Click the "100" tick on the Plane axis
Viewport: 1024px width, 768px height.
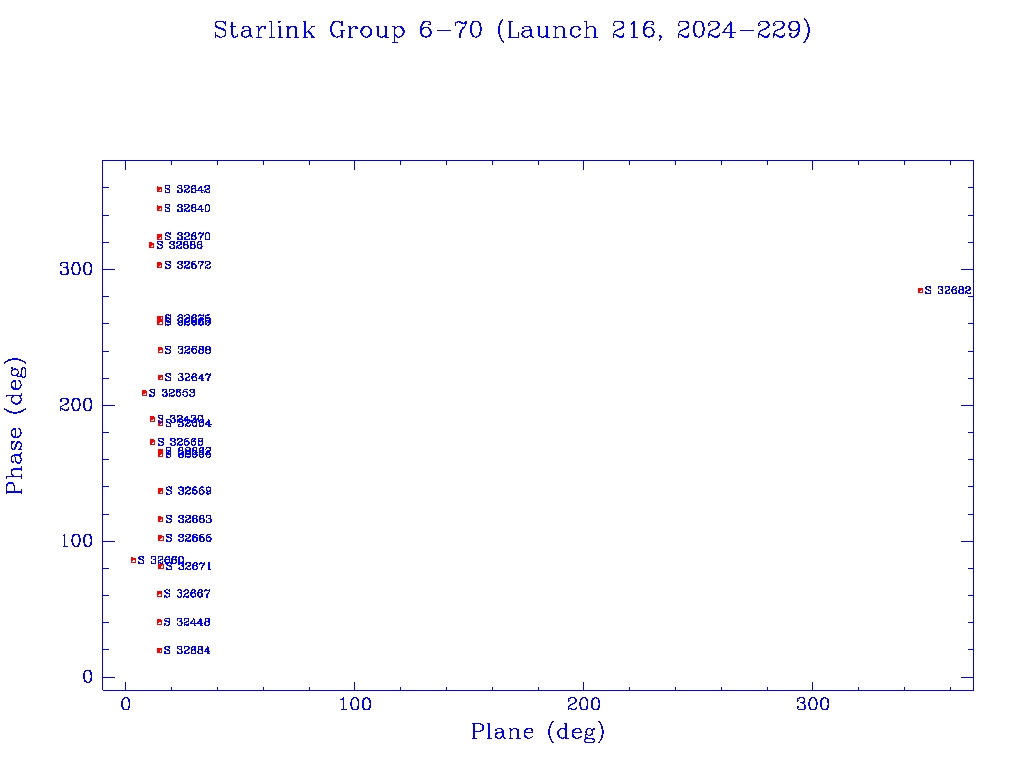coord(355,704)
